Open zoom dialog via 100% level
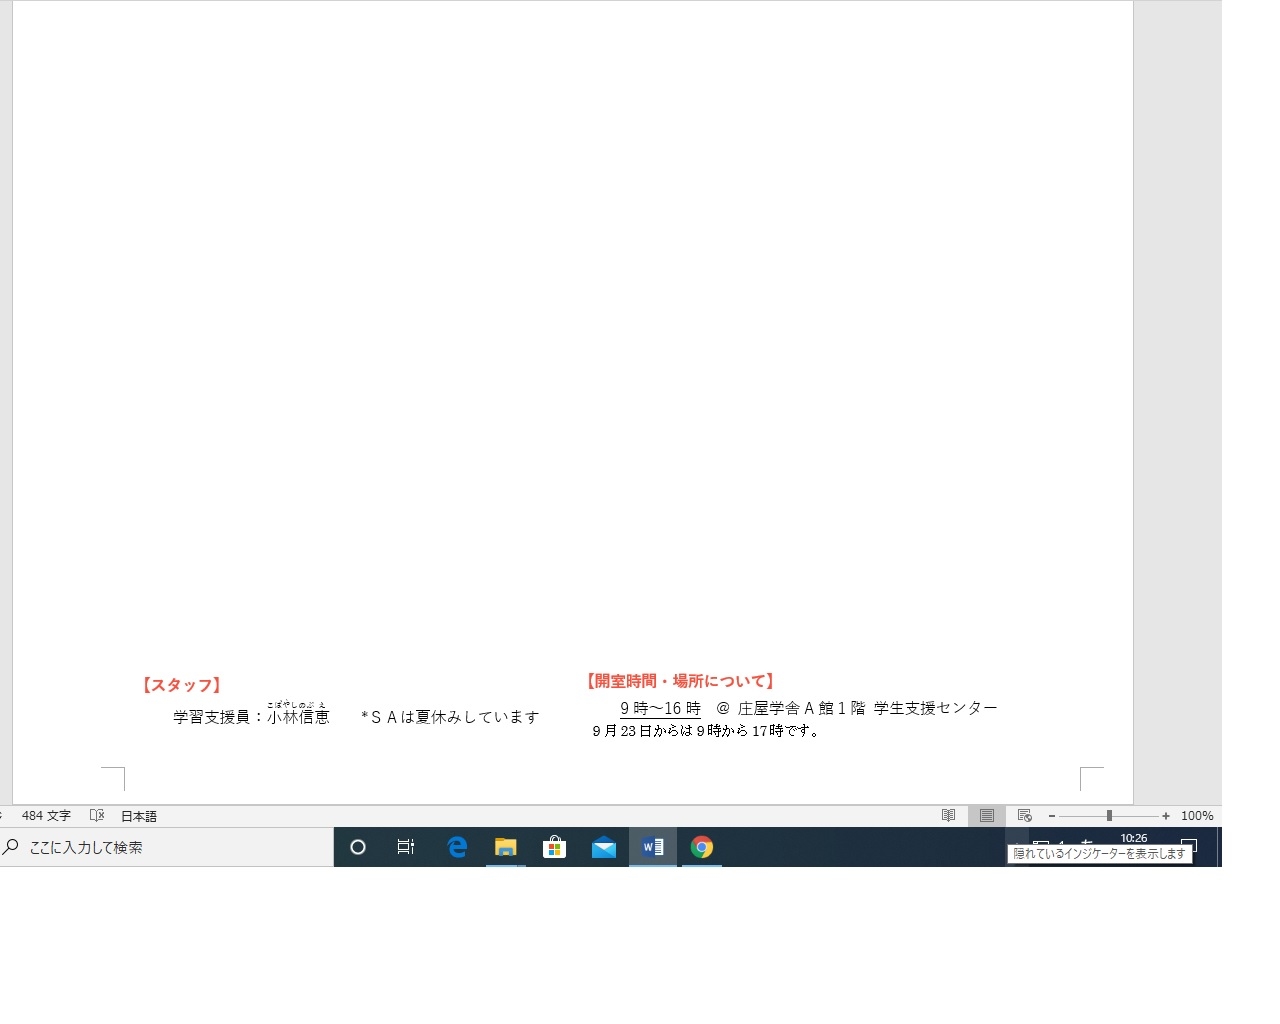The width and height of the screenshot is (1280, 1024). (x=1196, y=816)
